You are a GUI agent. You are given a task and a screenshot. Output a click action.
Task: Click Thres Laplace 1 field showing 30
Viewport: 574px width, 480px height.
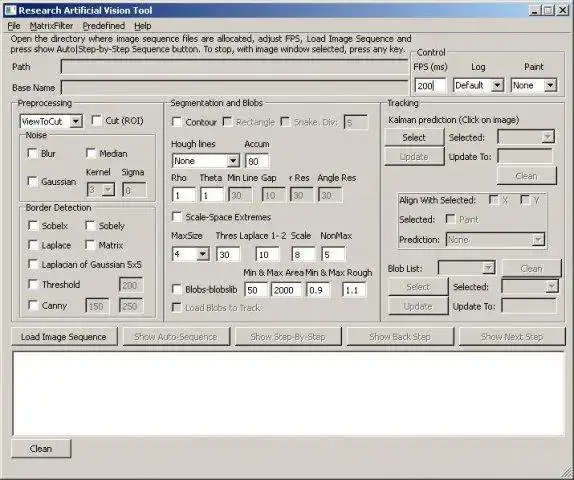pyautogui.click(x=228, y=254)
